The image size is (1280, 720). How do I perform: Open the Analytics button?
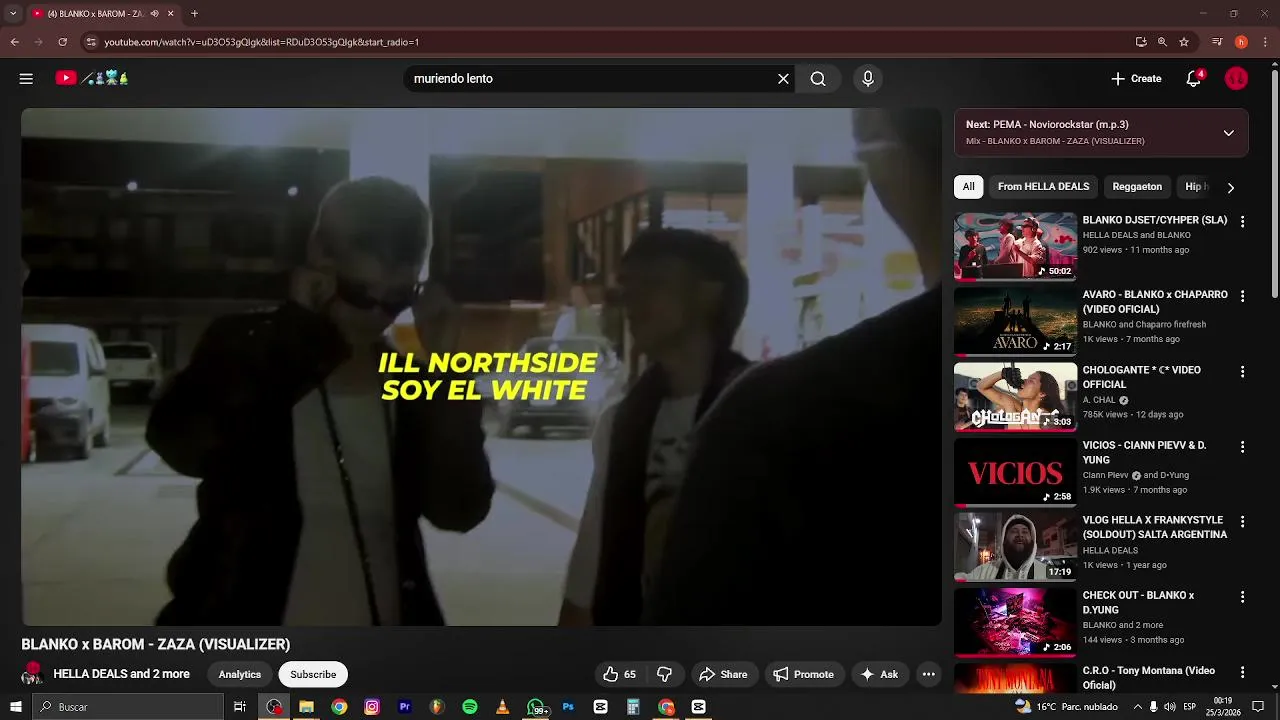click(x=240, y=674)
